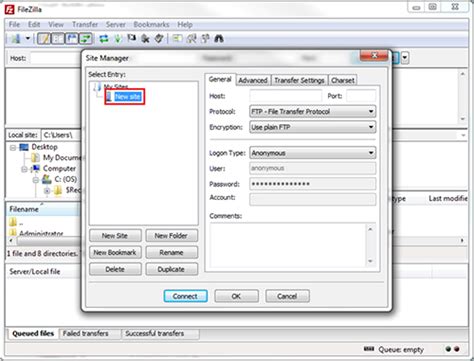Switch to the Queued files tab
Viewport: 474px width, 361px height.
(x=33, y=334)
